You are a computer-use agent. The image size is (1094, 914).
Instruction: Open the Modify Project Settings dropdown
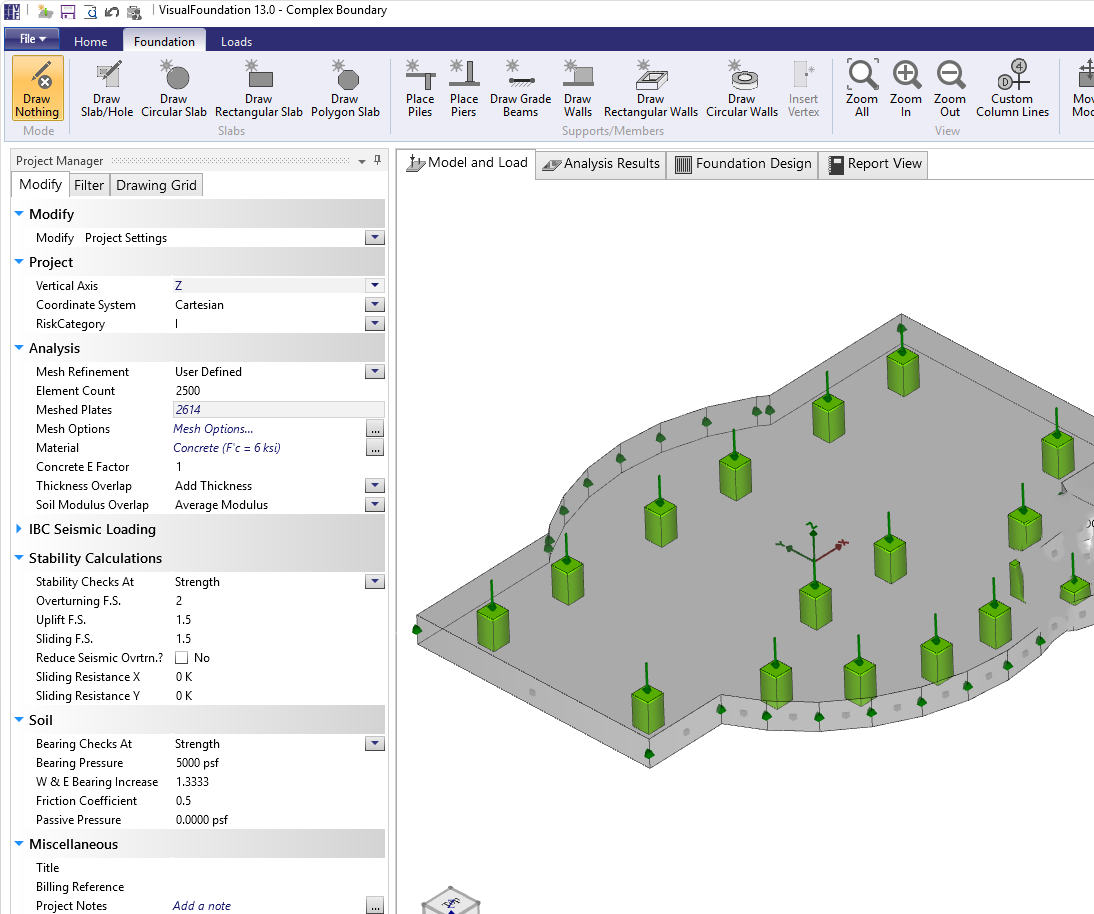click(375, 238)
